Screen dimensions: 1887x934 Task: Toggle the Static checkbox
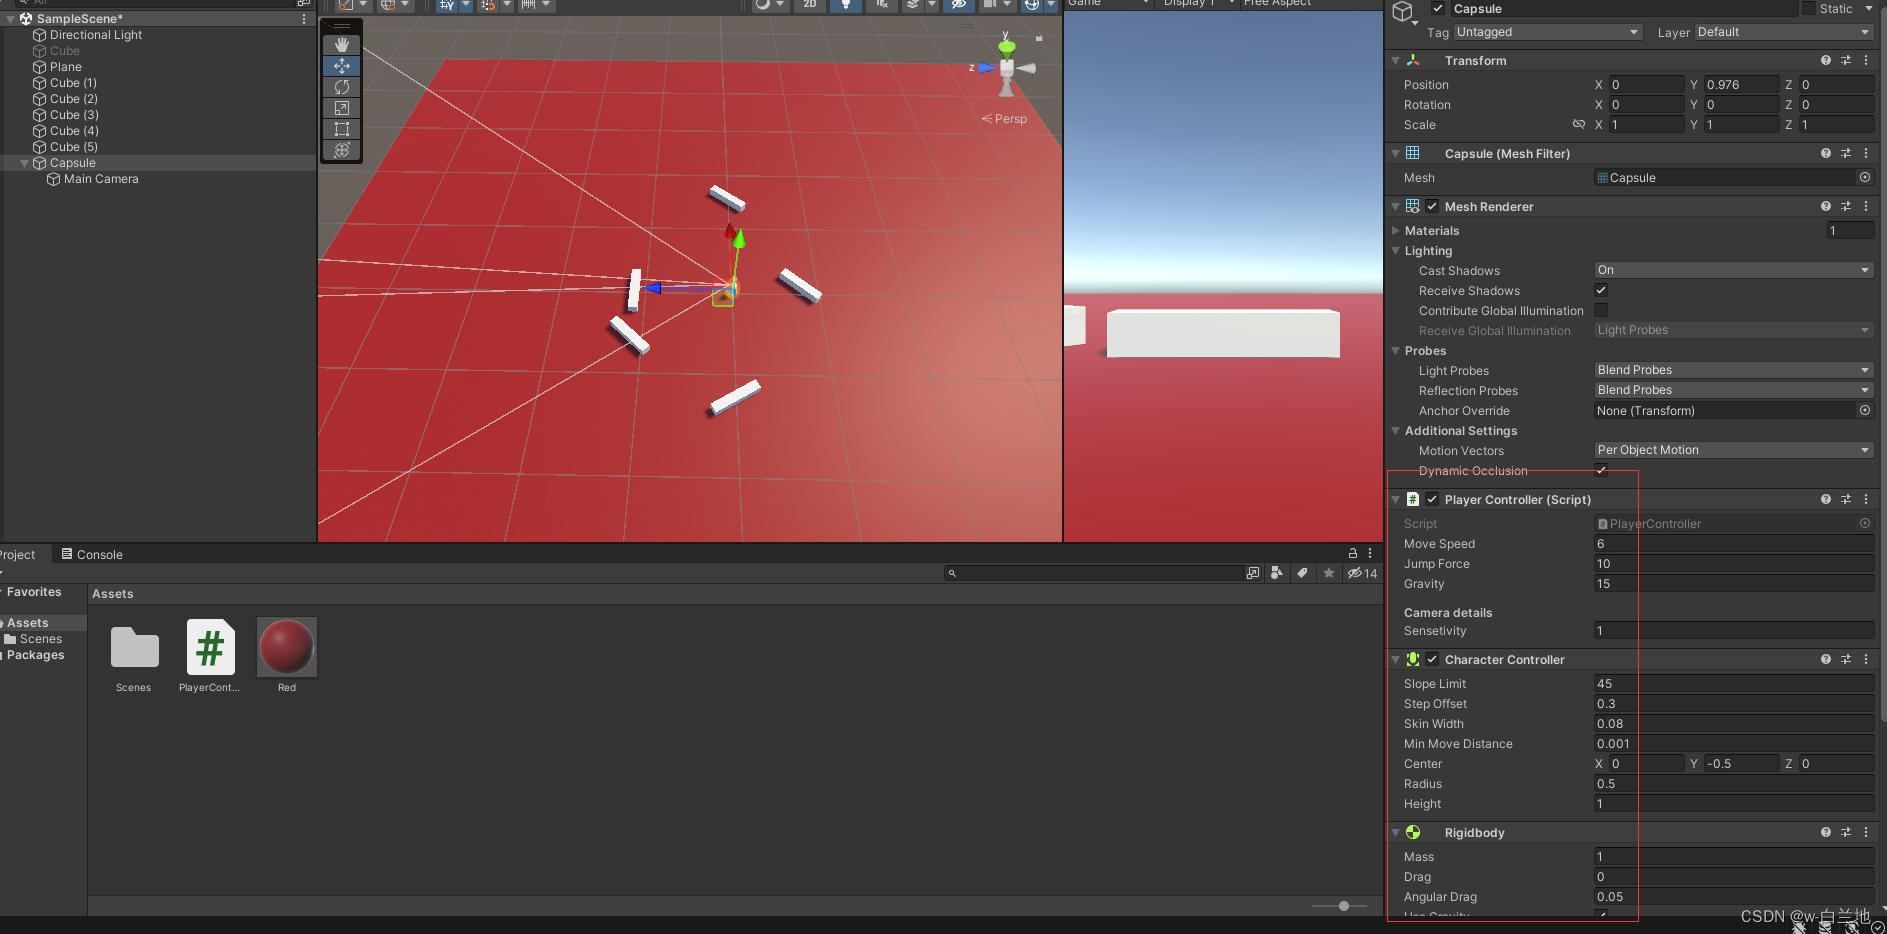(x=1809, y=9)
